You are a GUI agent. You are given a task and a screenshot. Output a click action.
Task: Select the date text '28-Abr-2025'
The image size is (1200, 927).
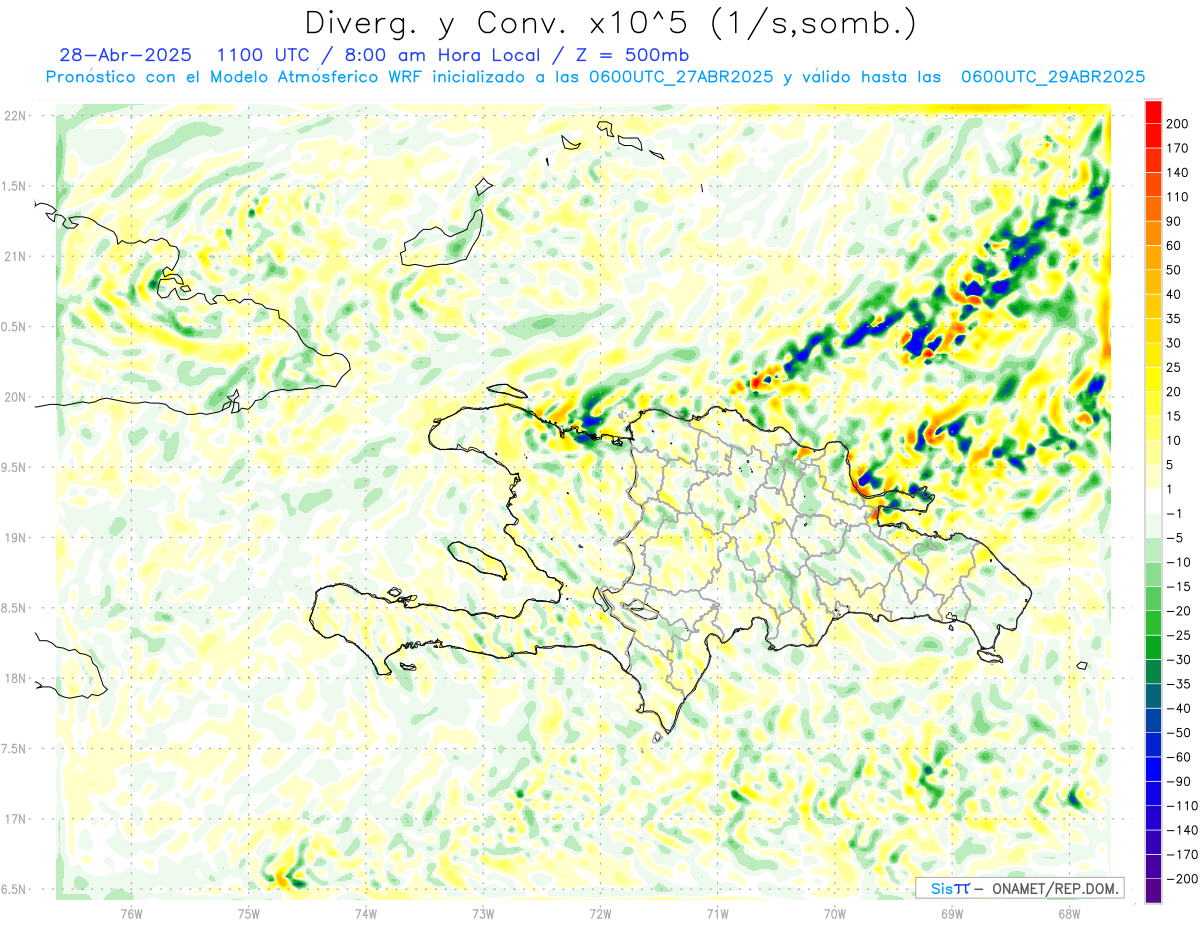click(124, 55)
